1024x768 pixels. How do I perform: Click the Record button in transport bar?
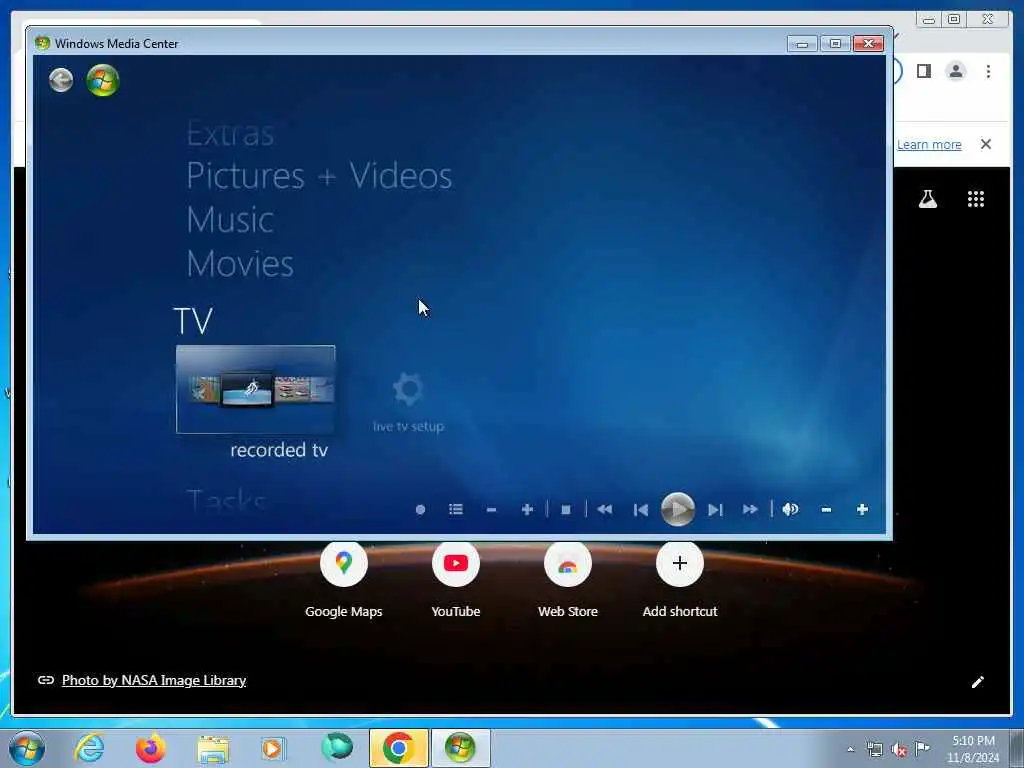click(421, 509)
